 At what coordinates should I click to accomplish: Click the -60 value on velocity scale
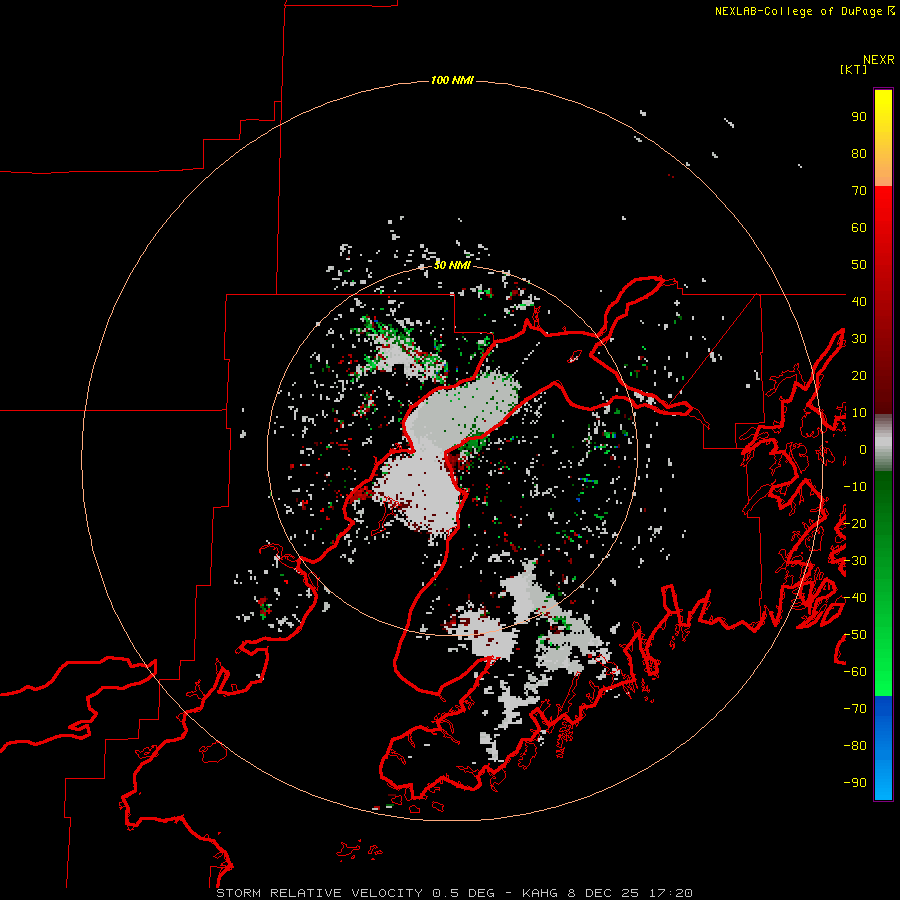855,672
